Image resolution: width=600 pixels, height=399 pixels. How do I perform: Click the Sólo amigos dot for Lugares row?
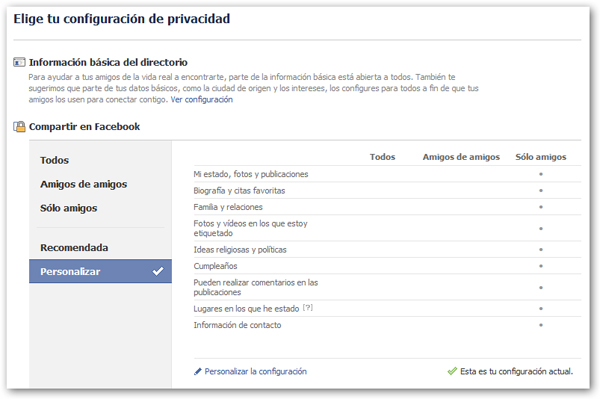(541, 308)
